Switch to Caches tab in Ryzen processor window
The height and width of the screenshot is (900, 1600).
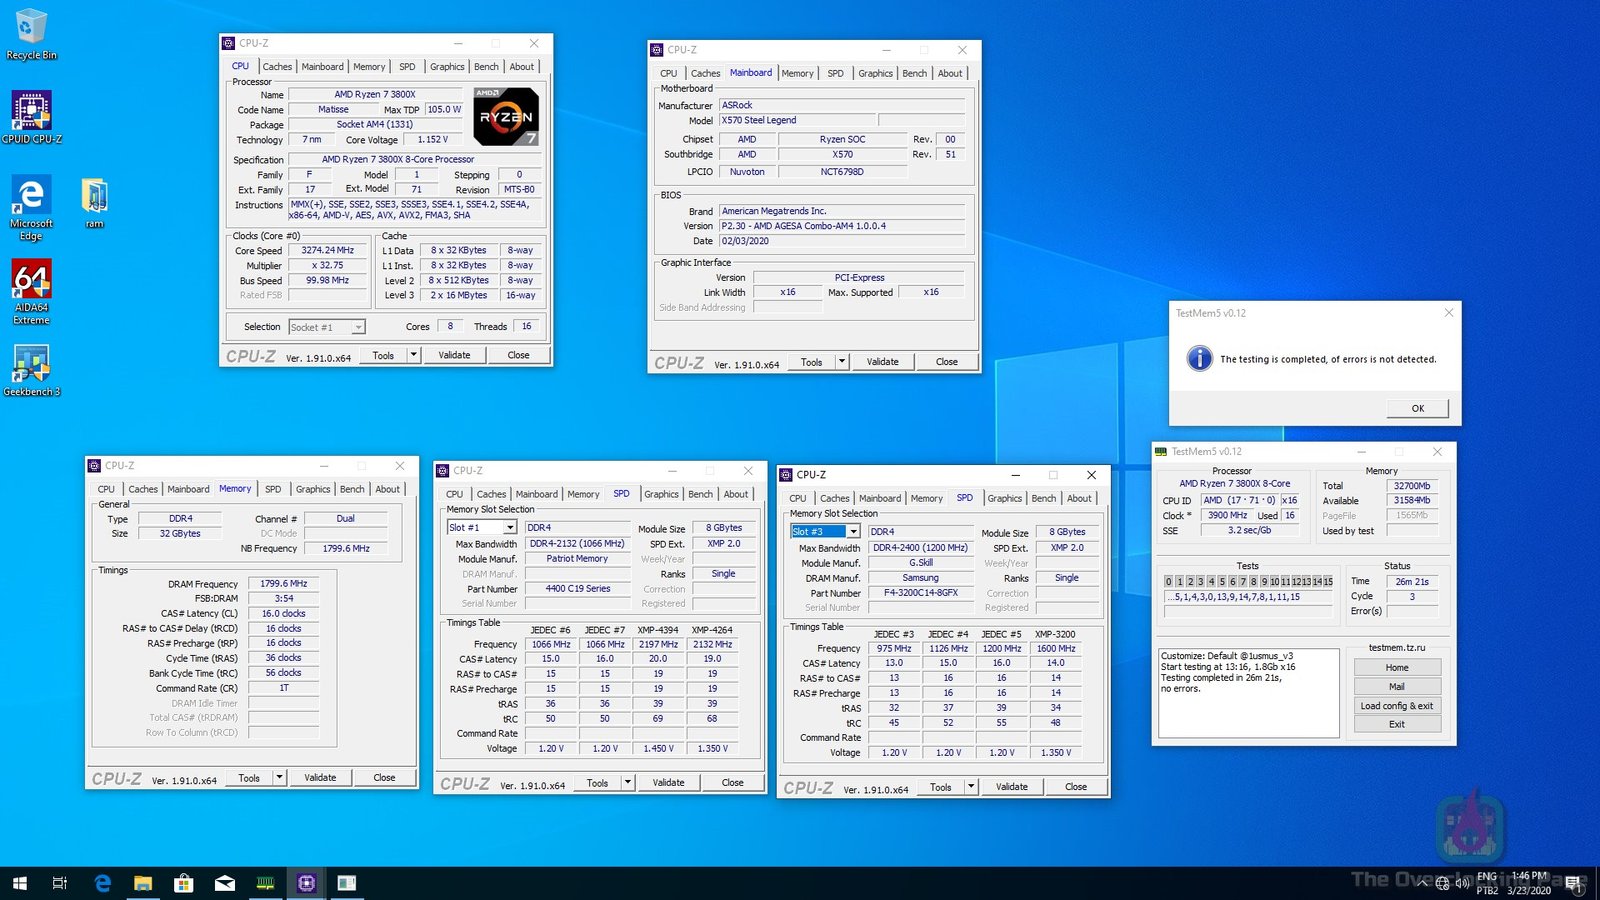coord(277,67)
